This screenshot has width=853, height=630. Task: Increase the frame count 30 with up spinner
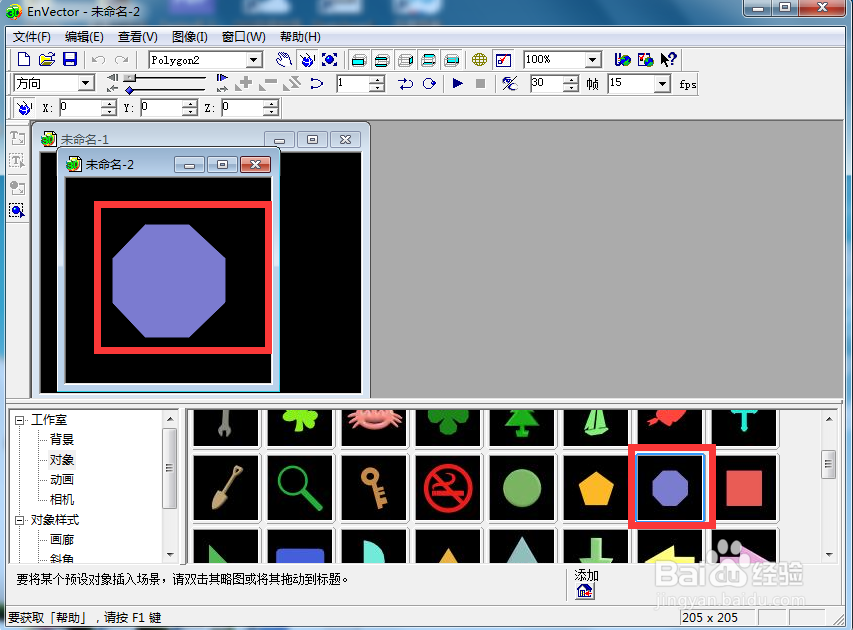pos(571,79)
